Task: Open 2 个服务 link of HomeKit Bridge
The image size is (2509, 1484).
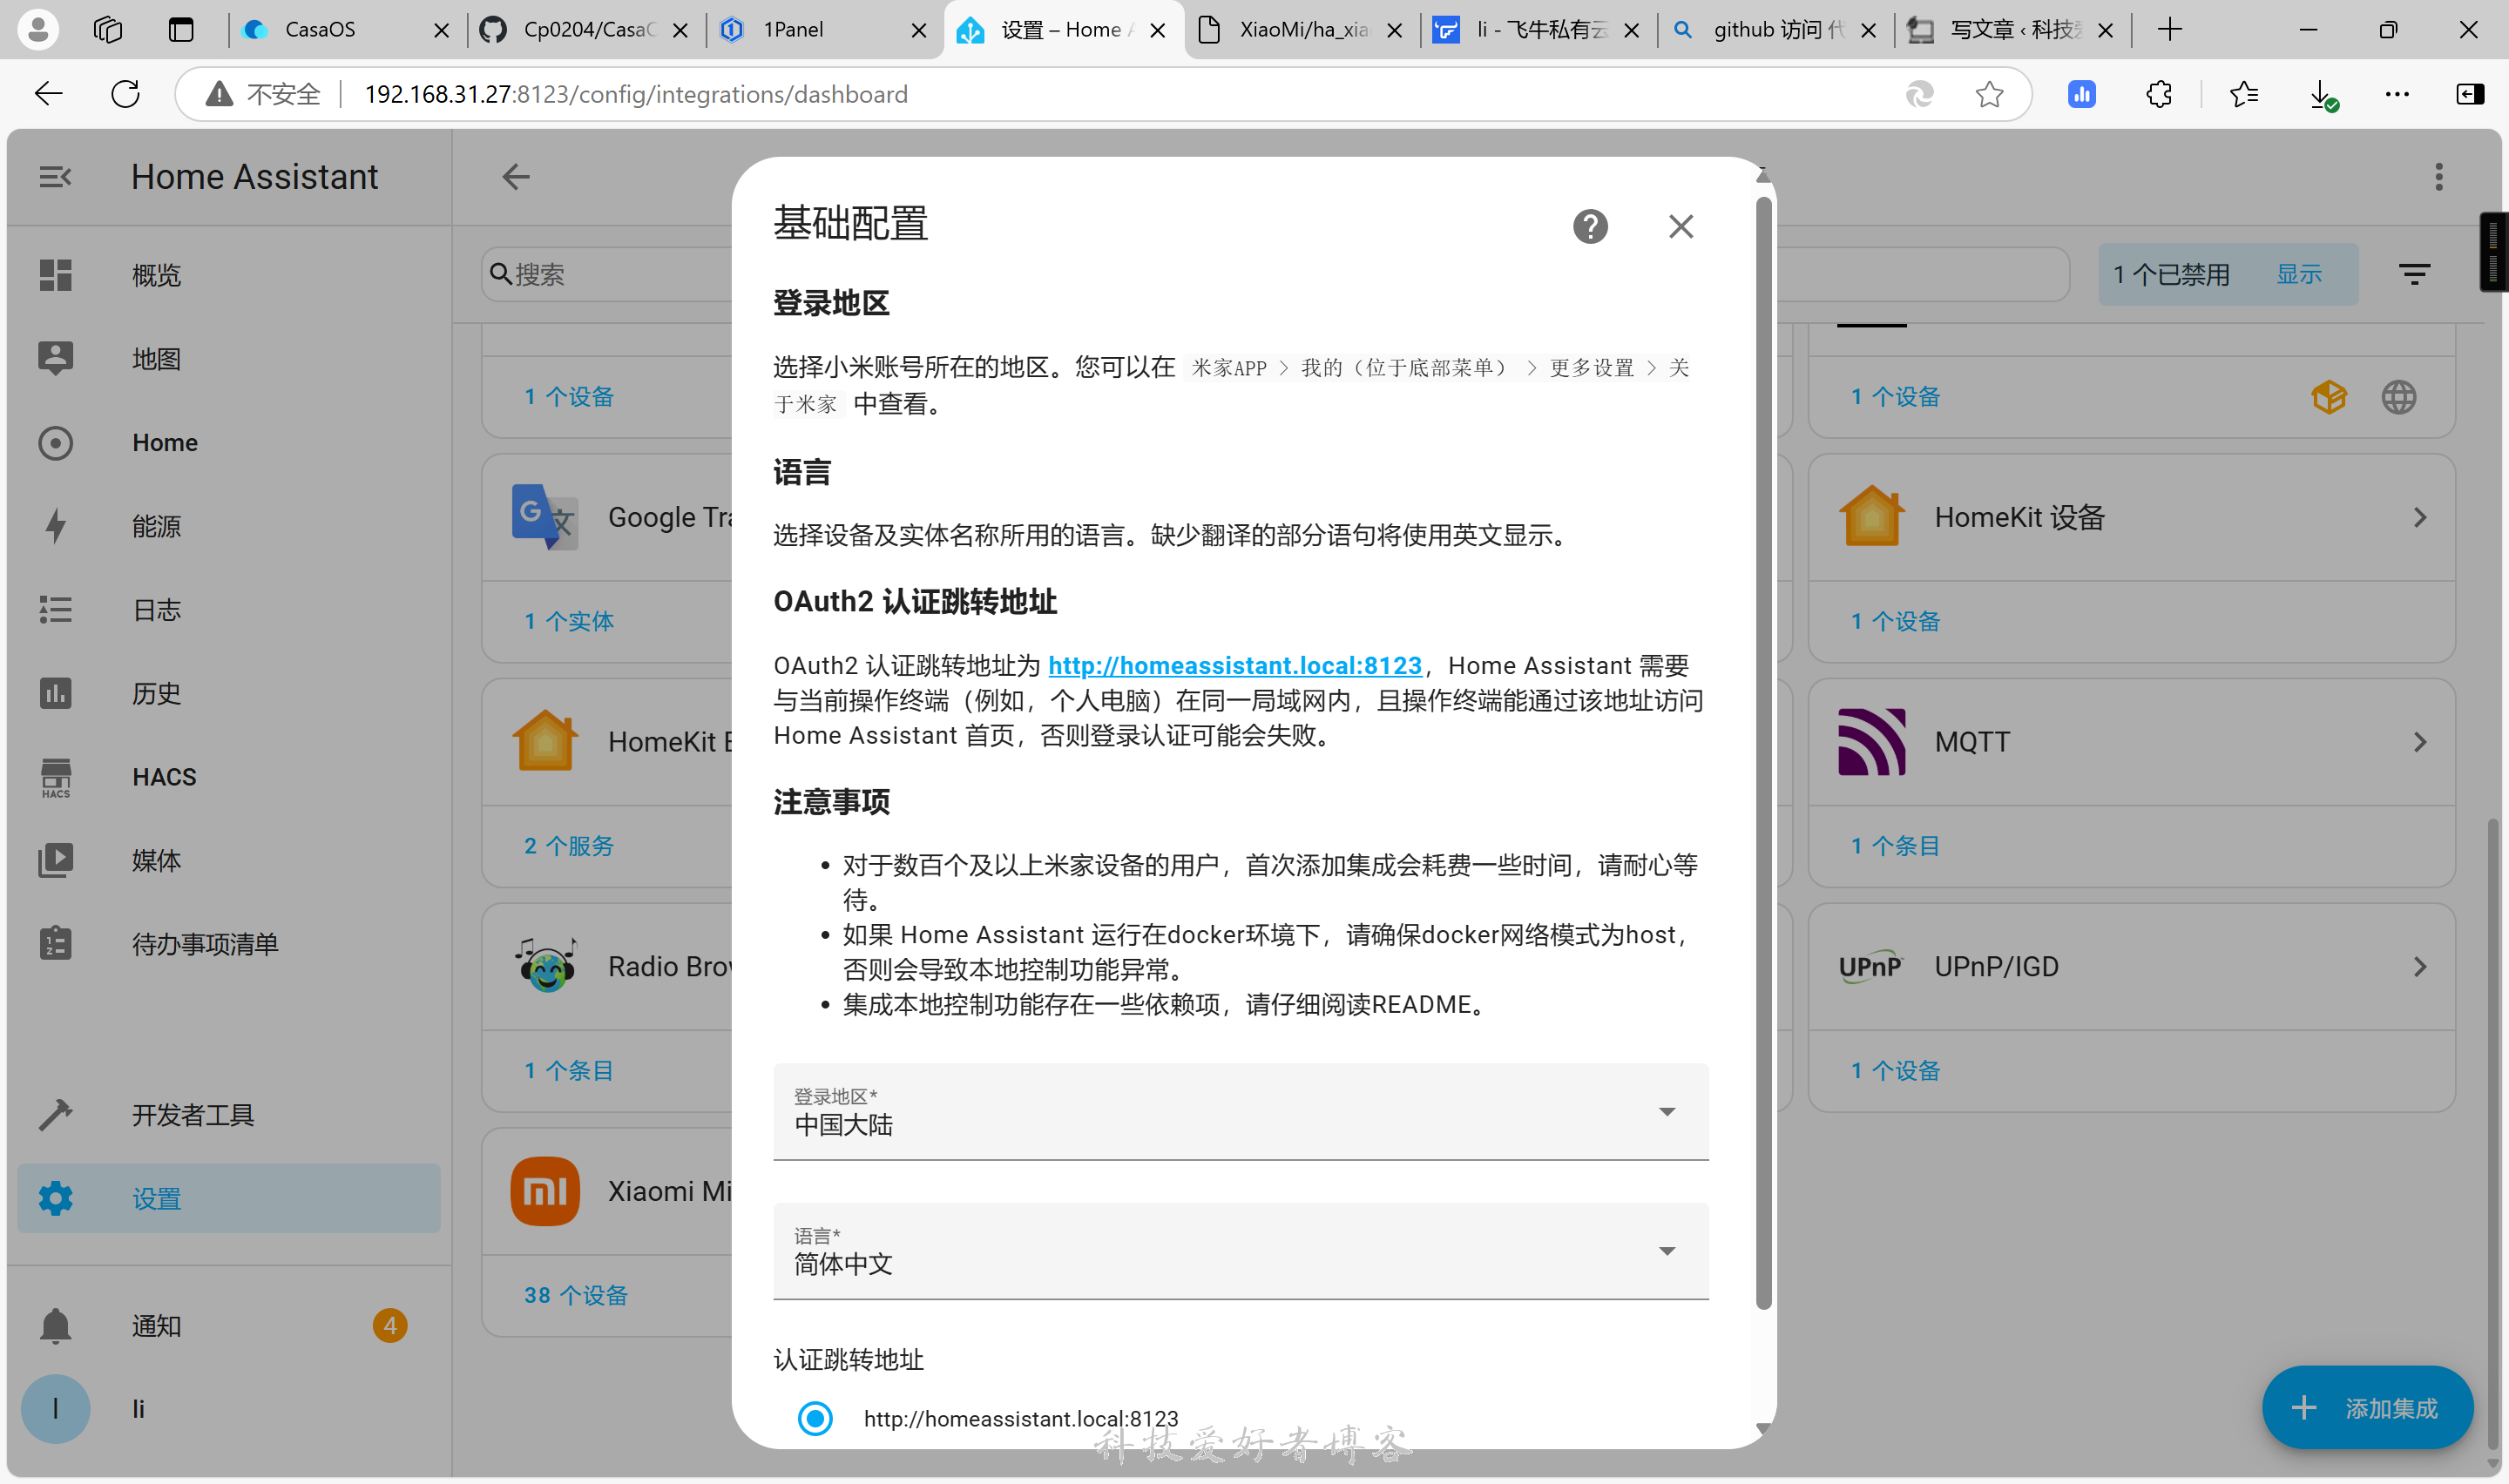Action: click(569, 846)
